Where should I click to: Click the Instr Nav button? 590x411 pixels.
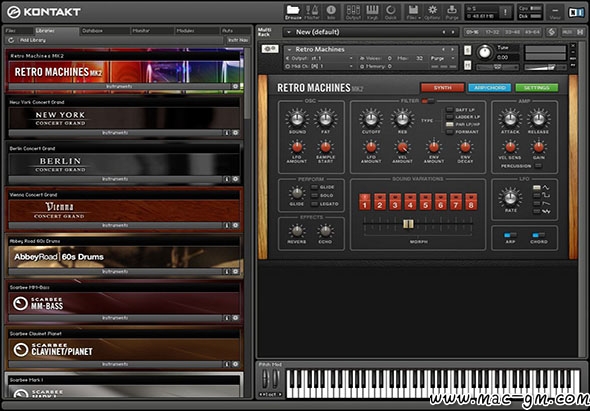(237, 40)
